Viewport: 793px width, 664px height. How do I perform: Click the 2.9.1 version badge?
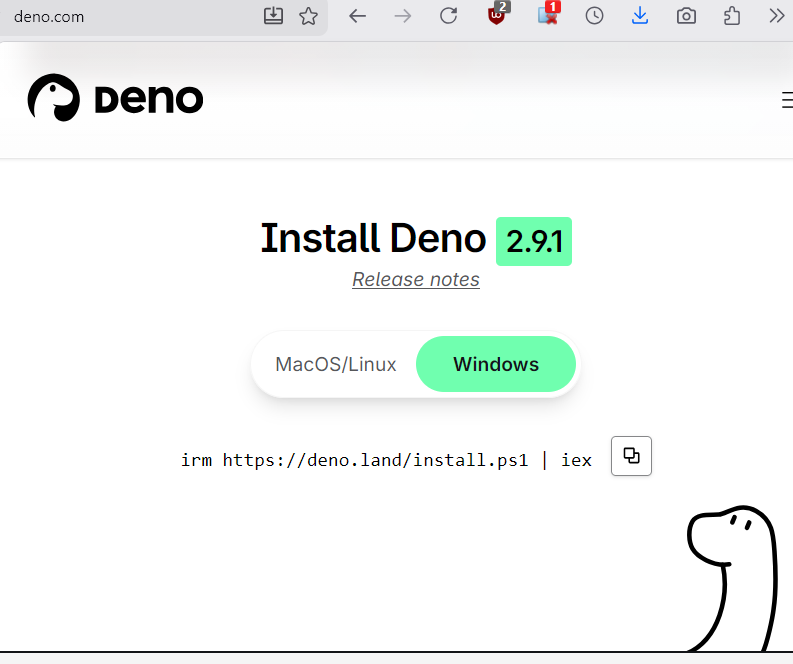tap(534, 241)
